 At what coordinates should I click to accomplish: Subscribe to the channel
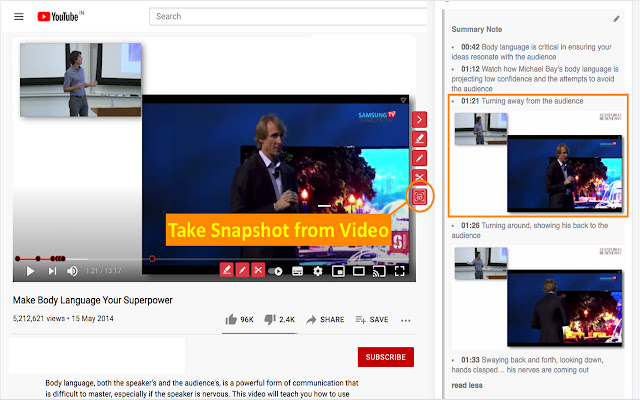[x=386, y=357]
